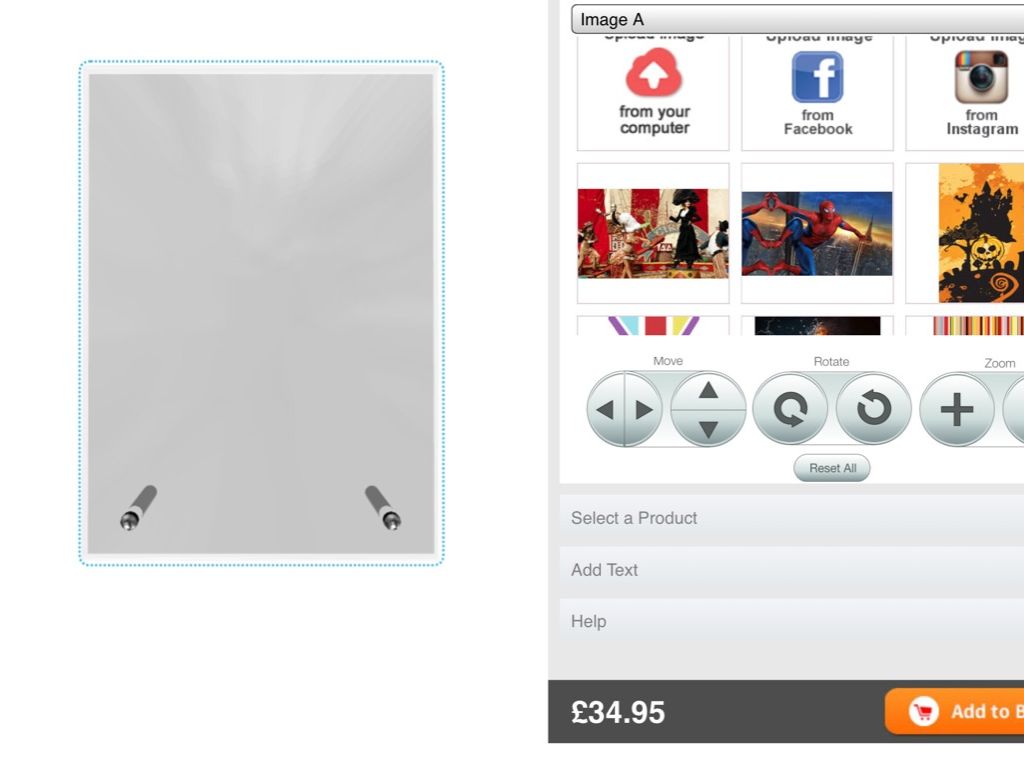Screen dimensions: 1024x768
Task: Rotate image counter-clockwise
Action: [x=874, y=409]
